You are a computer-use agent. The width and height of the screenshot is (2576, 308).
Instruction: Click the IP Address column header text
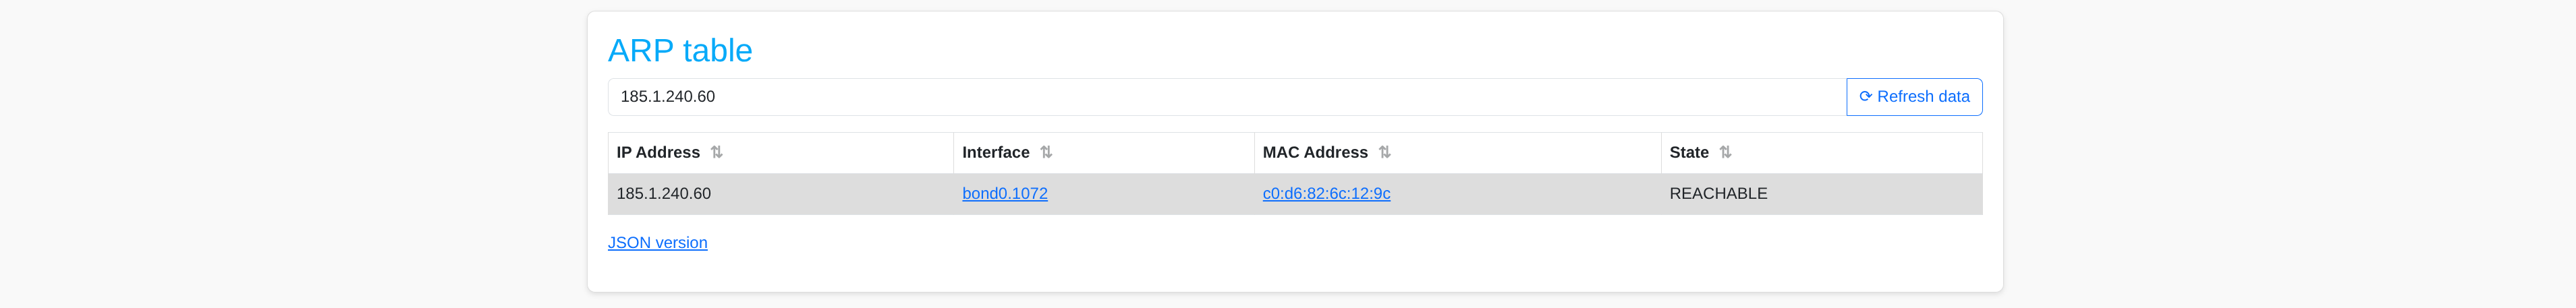[x=658, y=152]
